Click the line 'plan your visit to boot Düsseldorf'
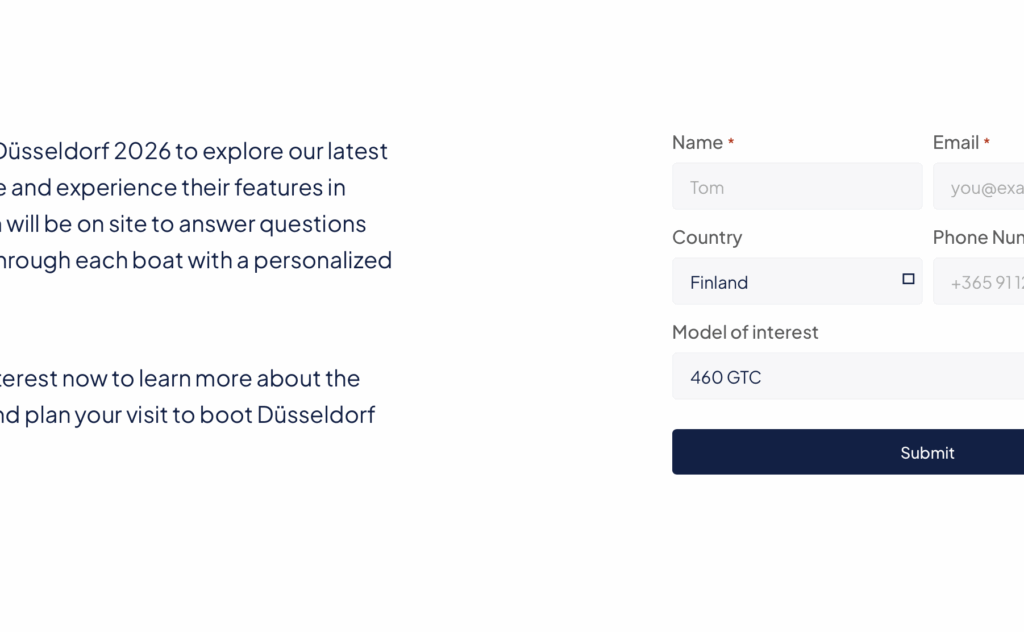1024x632 pixels. pyautogui.click(x=188, y=414)
